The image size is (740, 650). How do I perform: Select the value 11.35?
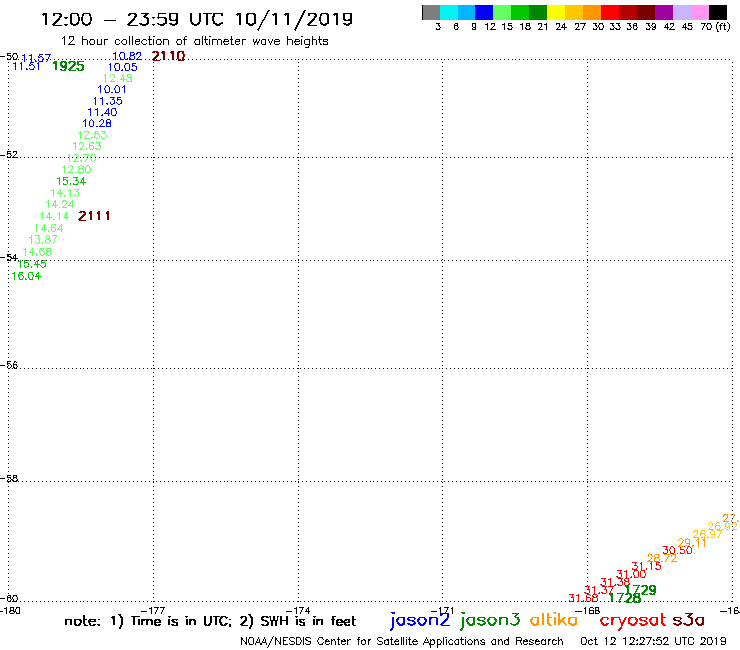click(108, 101)
